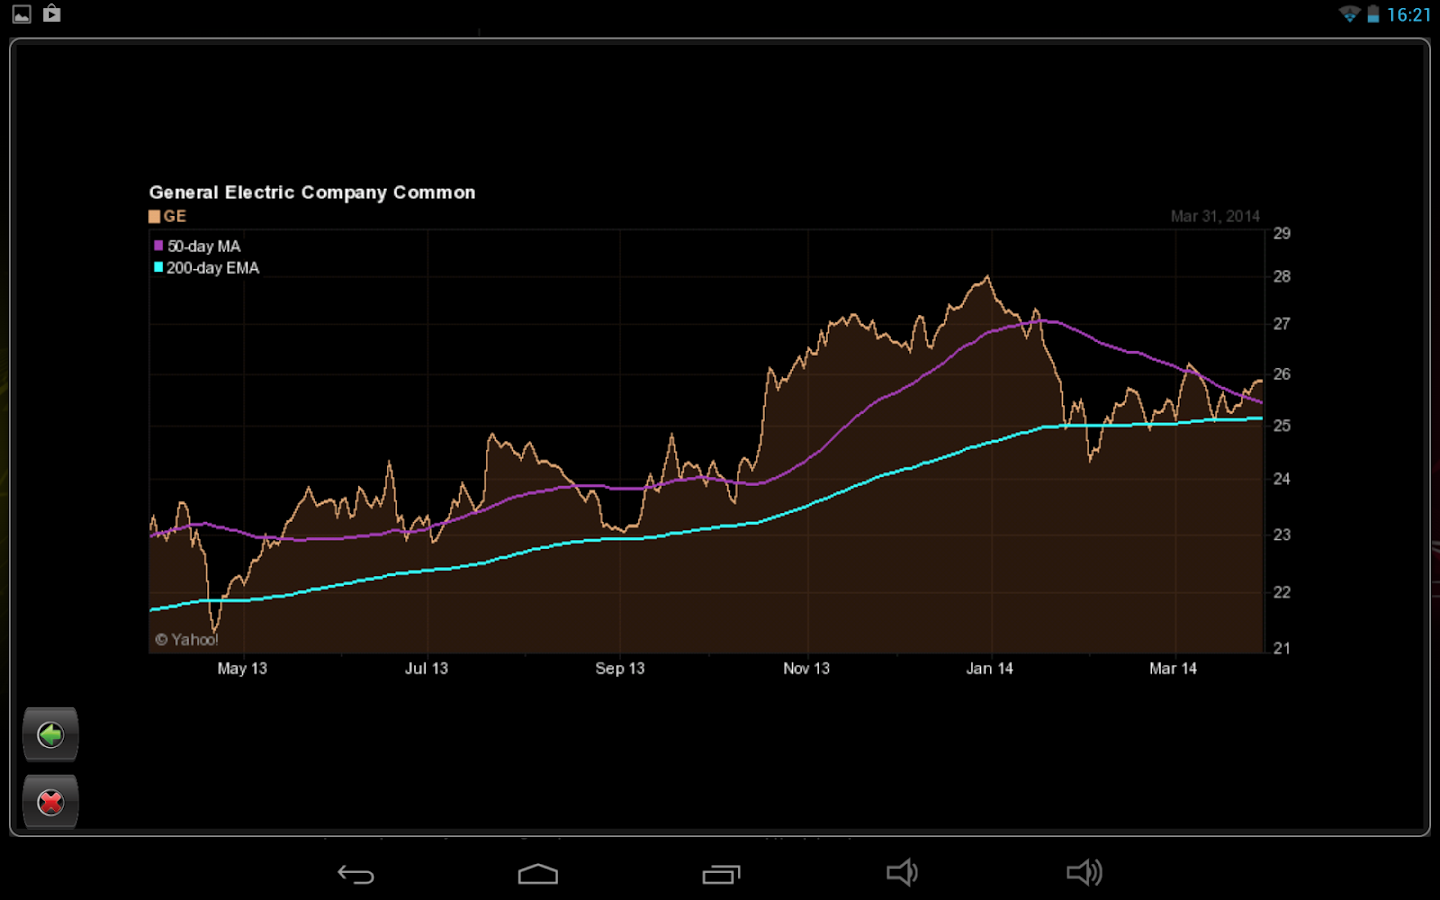The width and height of the screenshot is (1440, 900).
Task: Click the purple 50-day MA legend swatch
Action: tap(158, 245)
